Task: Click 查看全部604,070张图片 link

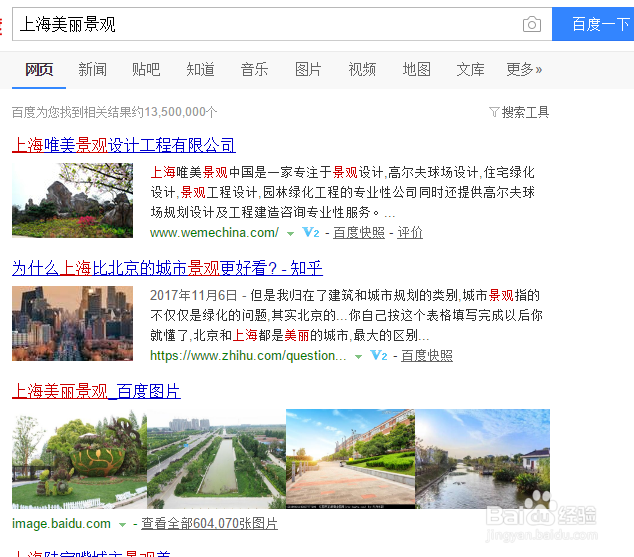Action: [209, 523]
